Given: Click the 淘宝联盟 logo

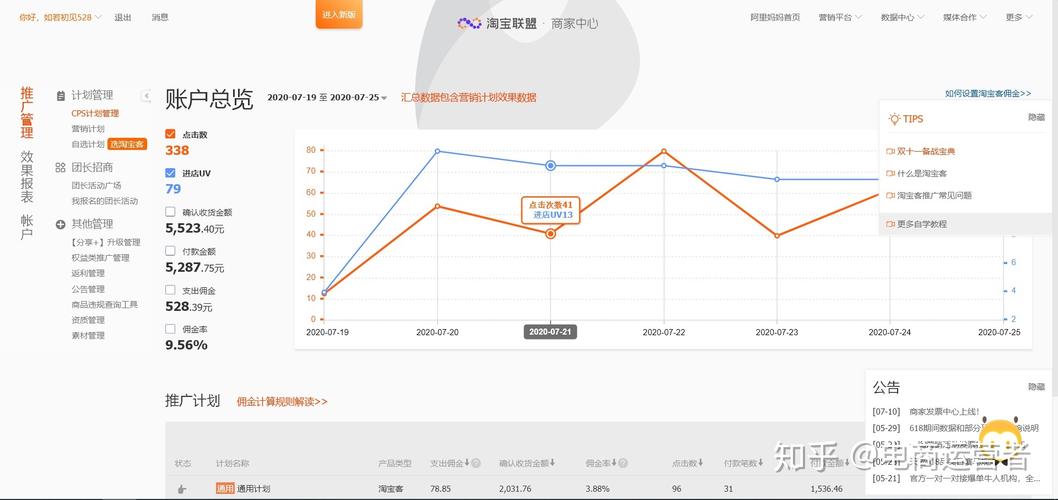Looking at the screenshot, I should click(497, 23).
